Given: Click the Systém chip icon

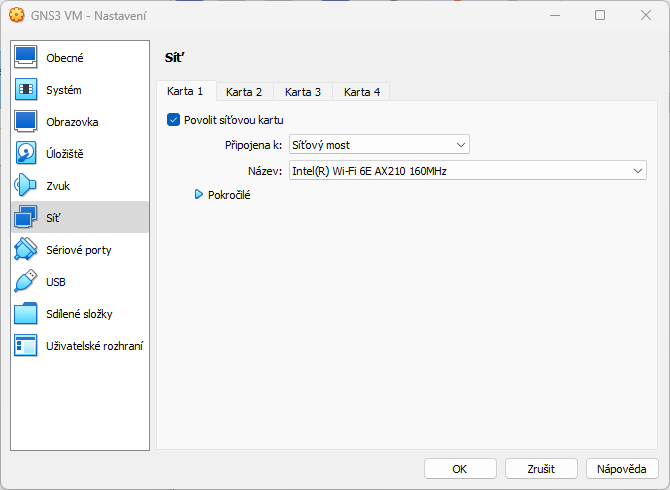Looking at the screenshot, I should click(x=26, y=89).
